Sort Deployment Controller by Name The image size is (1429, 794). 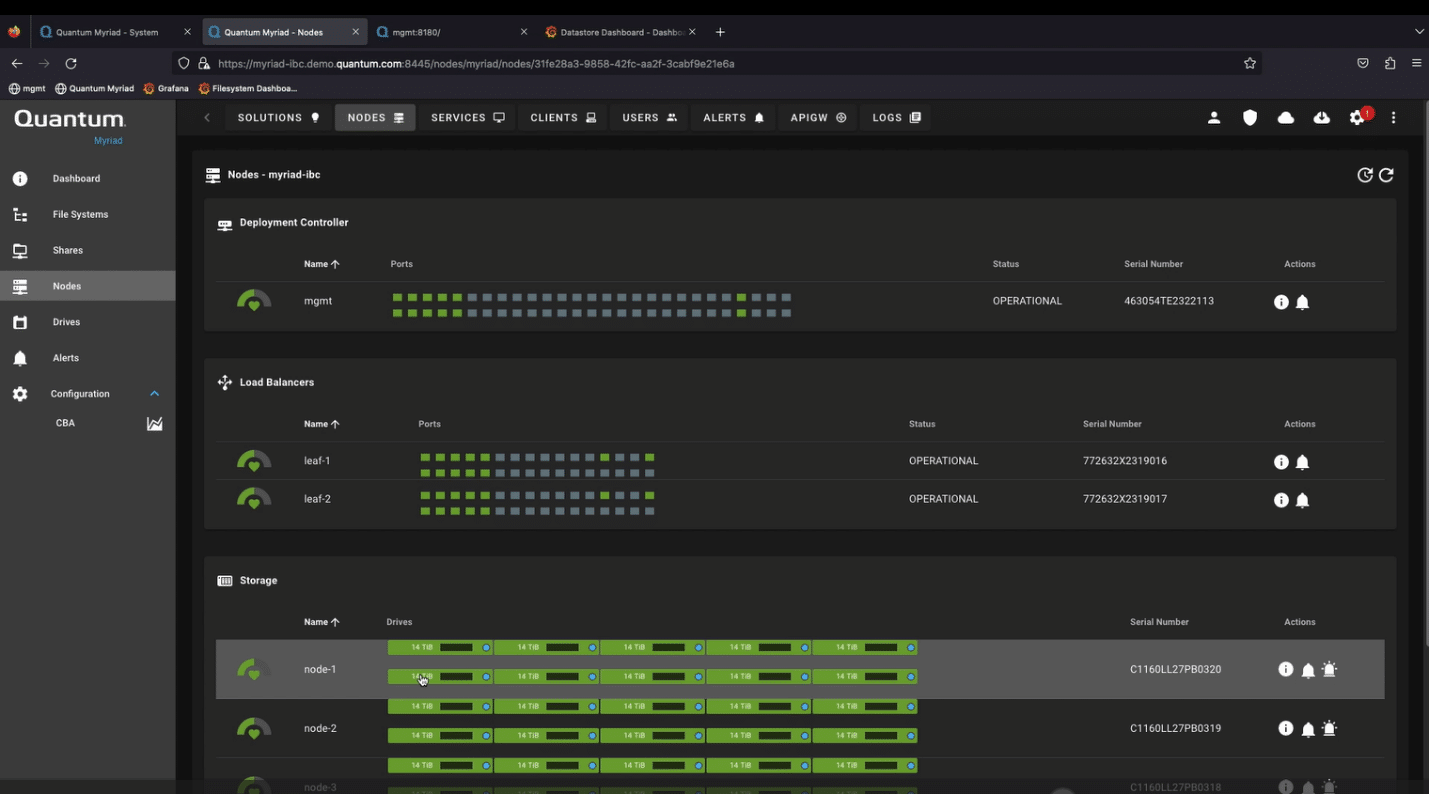321,264
